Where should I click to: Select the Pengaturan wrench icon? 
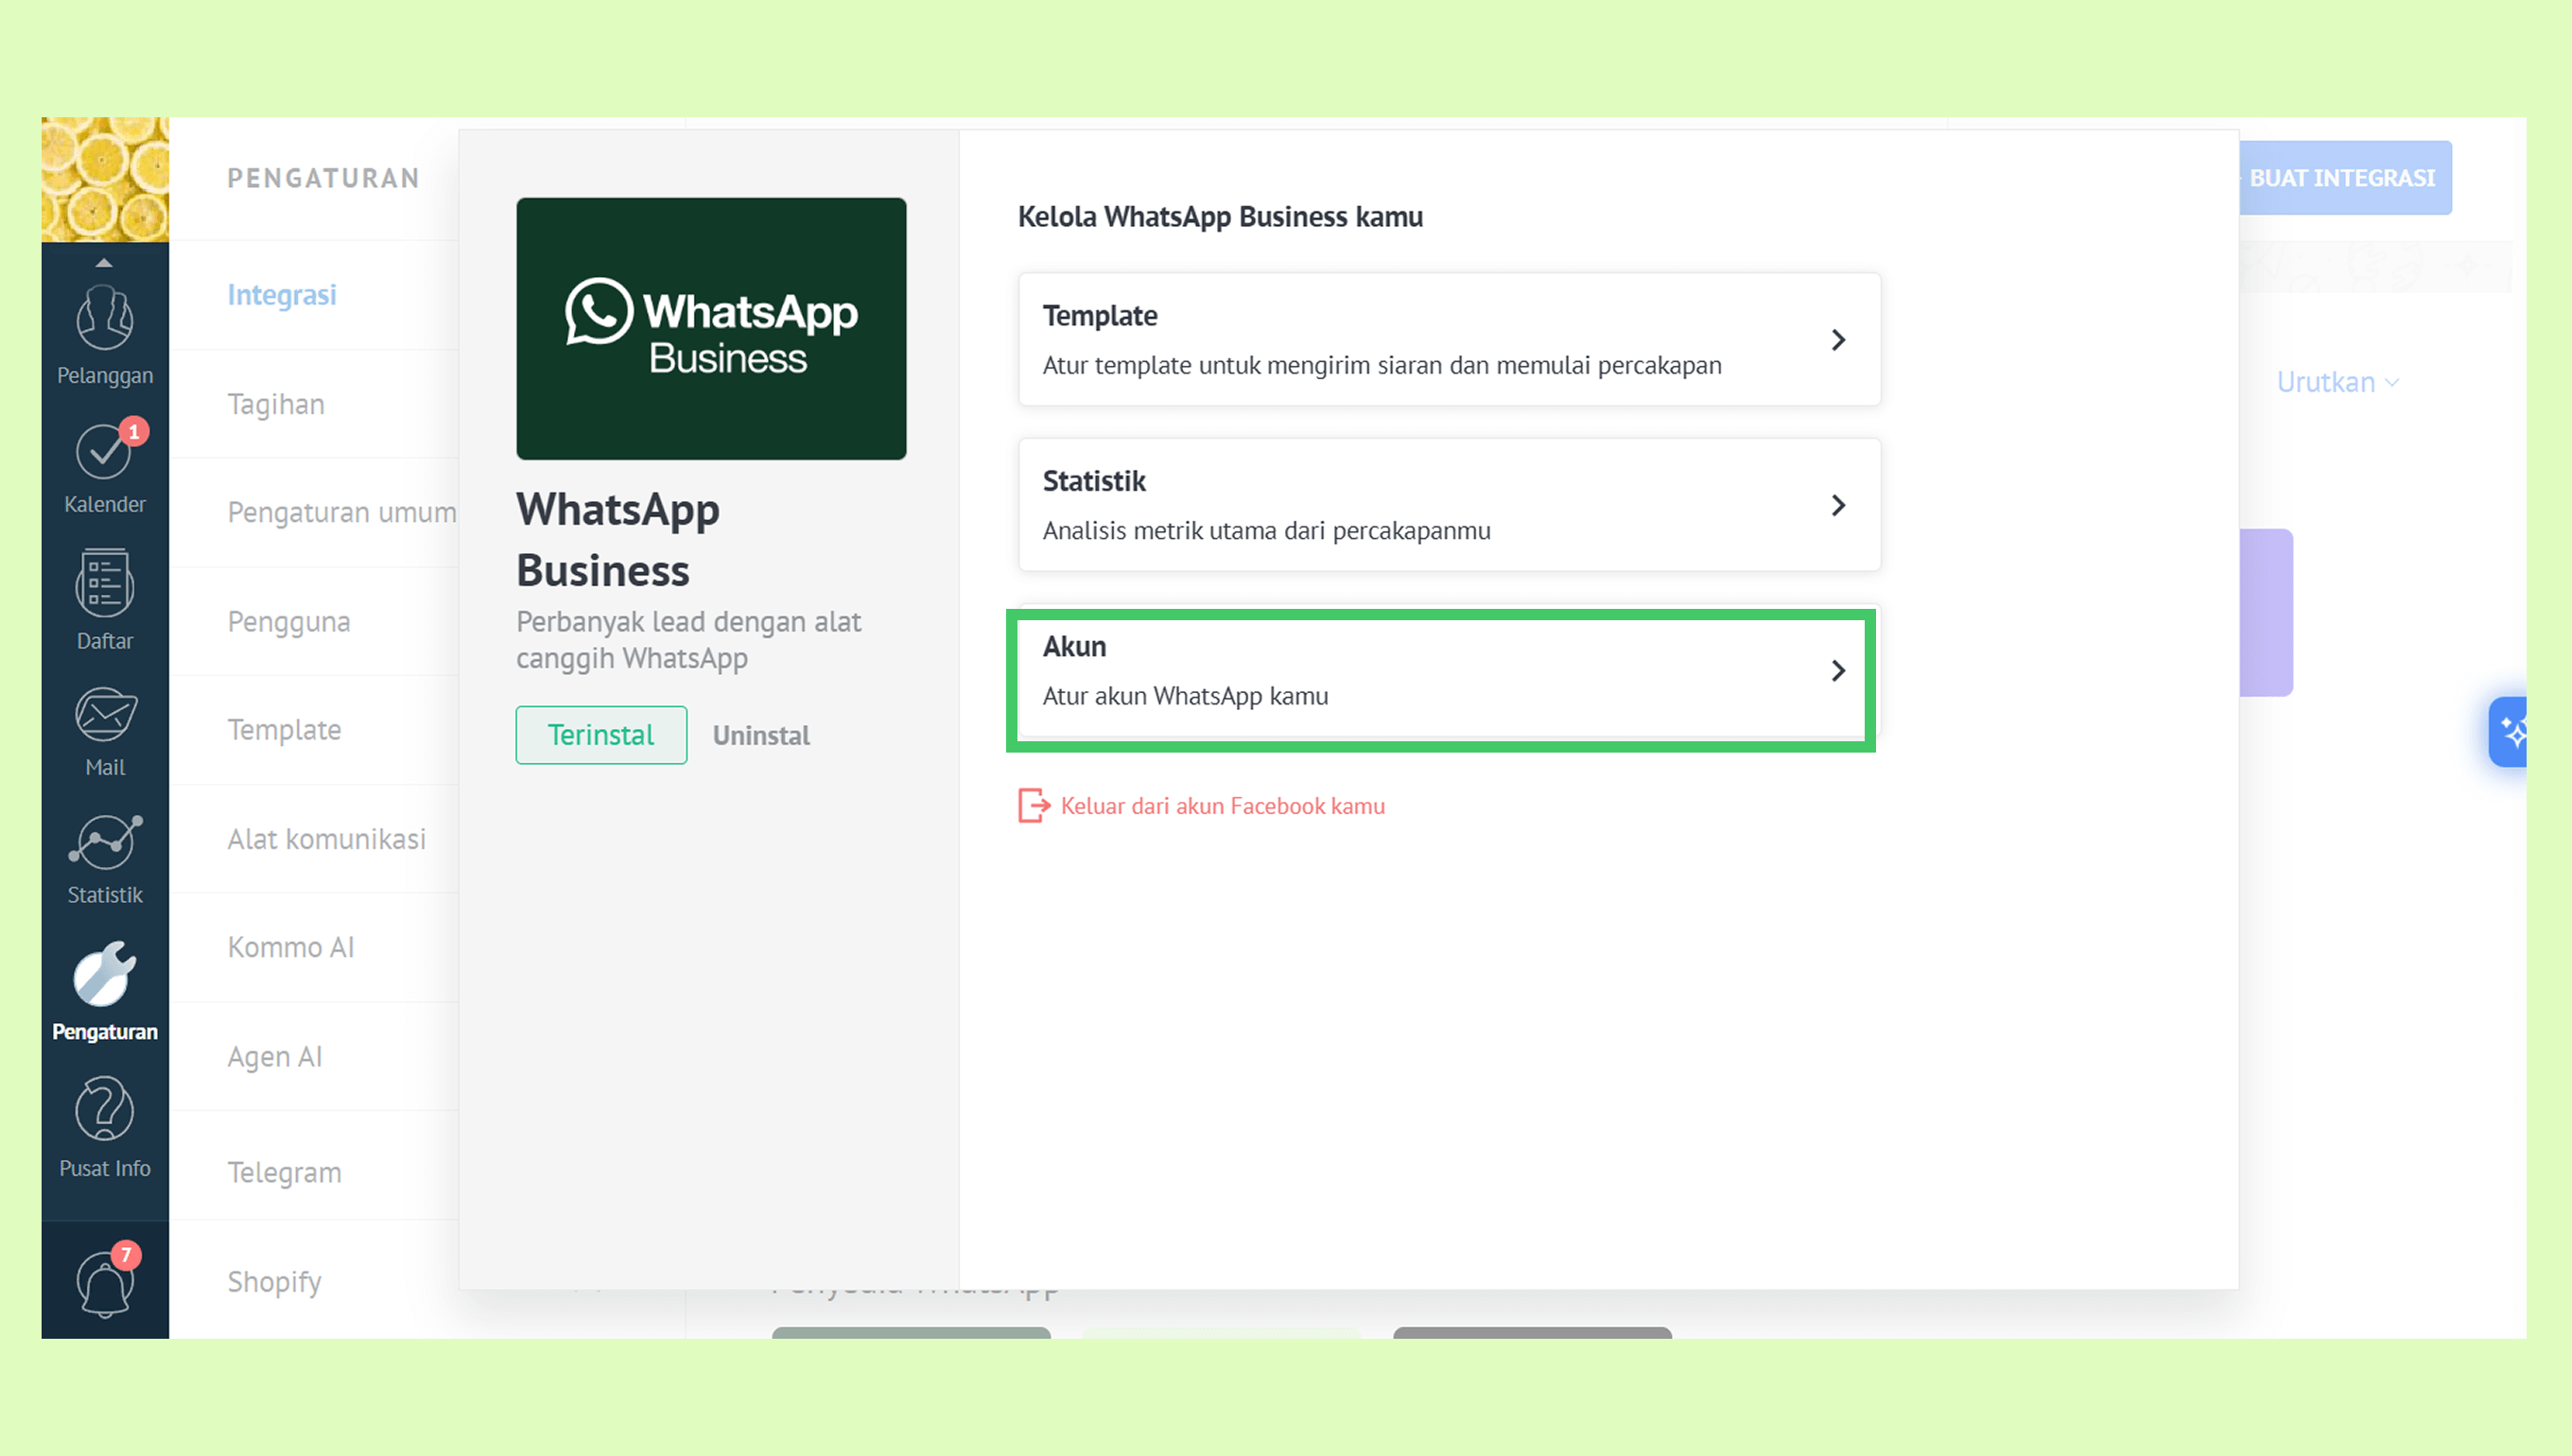(105, 973)
